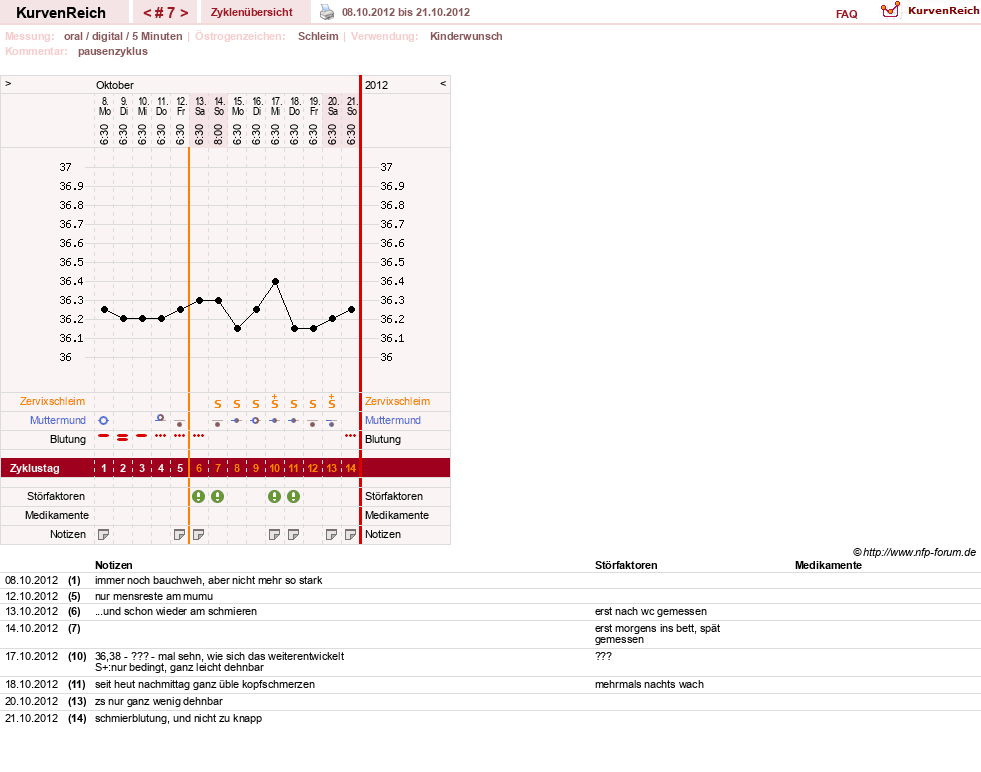
Task: Open the FAQ link
Action: 846,14
